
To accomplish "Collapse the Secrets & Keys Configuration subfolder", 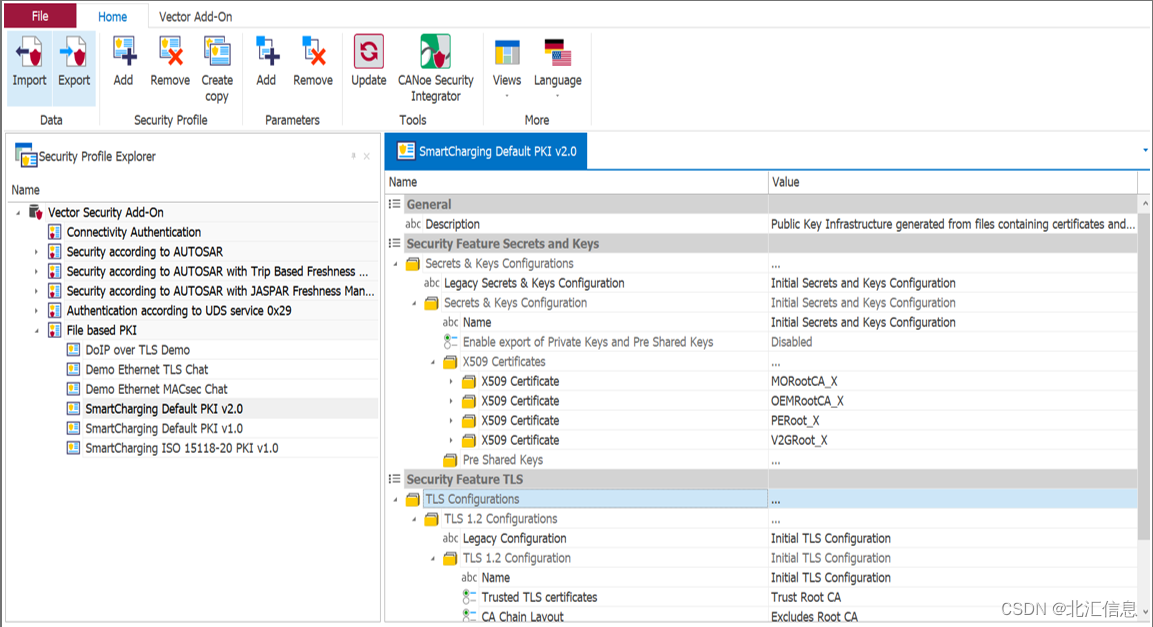I will pos(414,303).
